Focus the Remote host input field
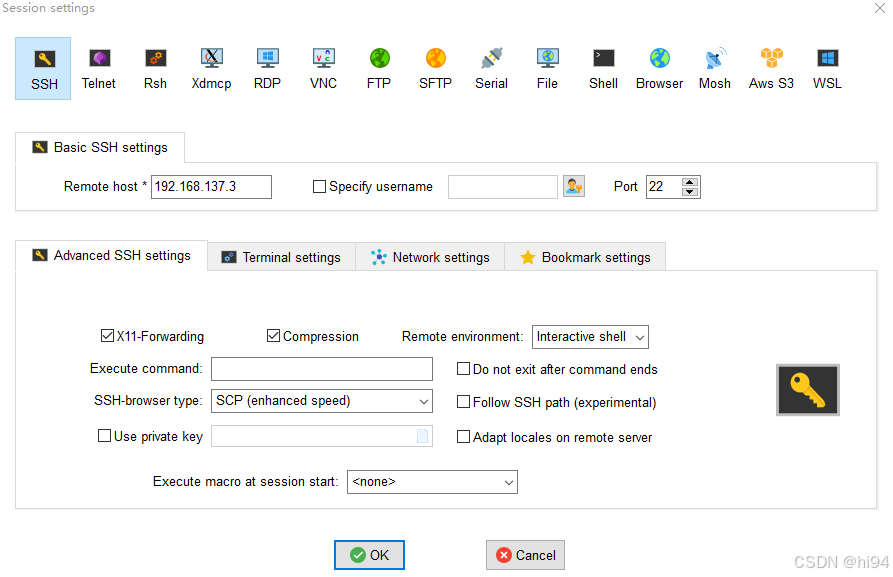This screenshot has width=893, height=577. (x=211, y=187)
